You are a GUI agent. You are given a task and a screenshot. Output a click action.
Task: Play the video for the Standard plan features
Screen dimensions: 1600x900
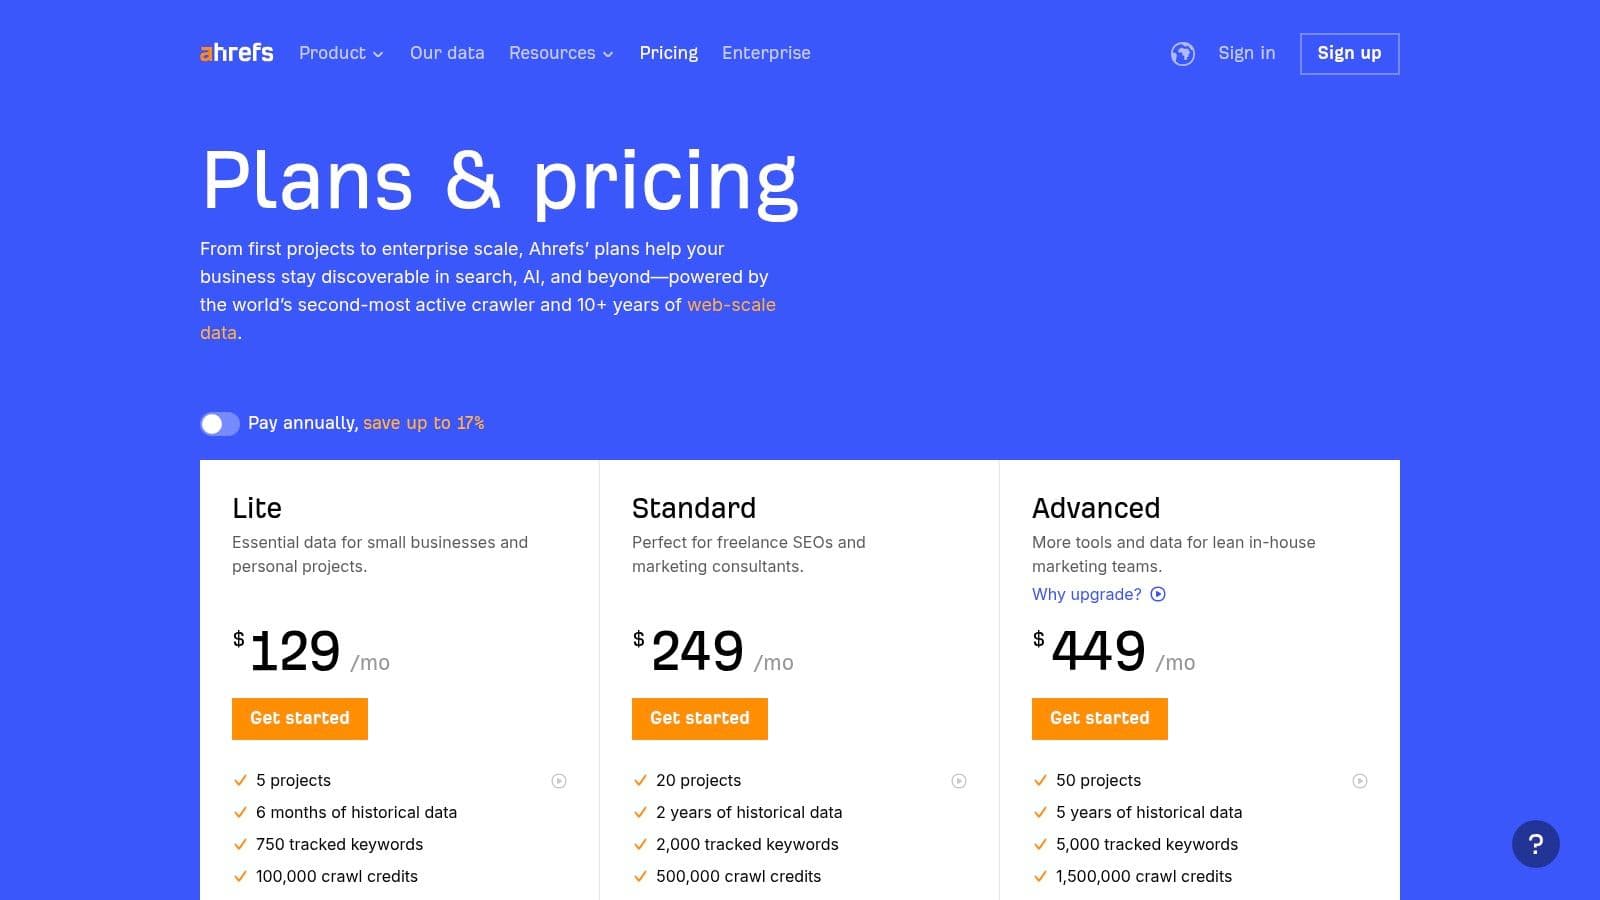click(x=961, y=780)
